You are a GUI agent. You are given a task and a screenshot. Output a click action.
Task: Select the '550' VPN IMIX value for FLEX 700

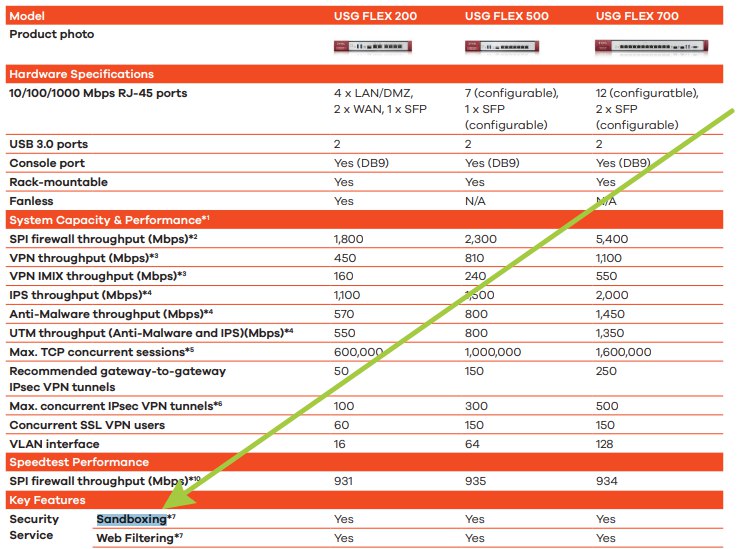click(x=606, y=276)
